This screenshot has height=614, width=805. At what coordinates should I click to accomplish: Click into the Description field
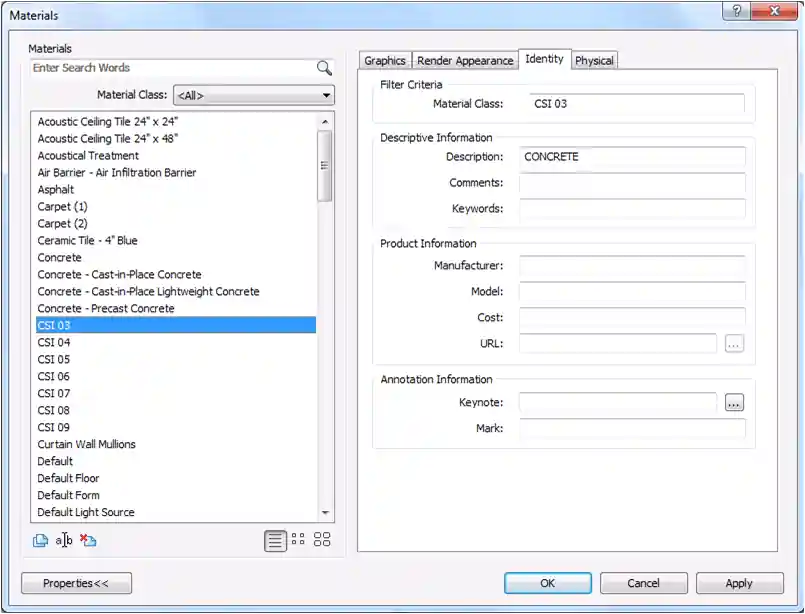632,157
